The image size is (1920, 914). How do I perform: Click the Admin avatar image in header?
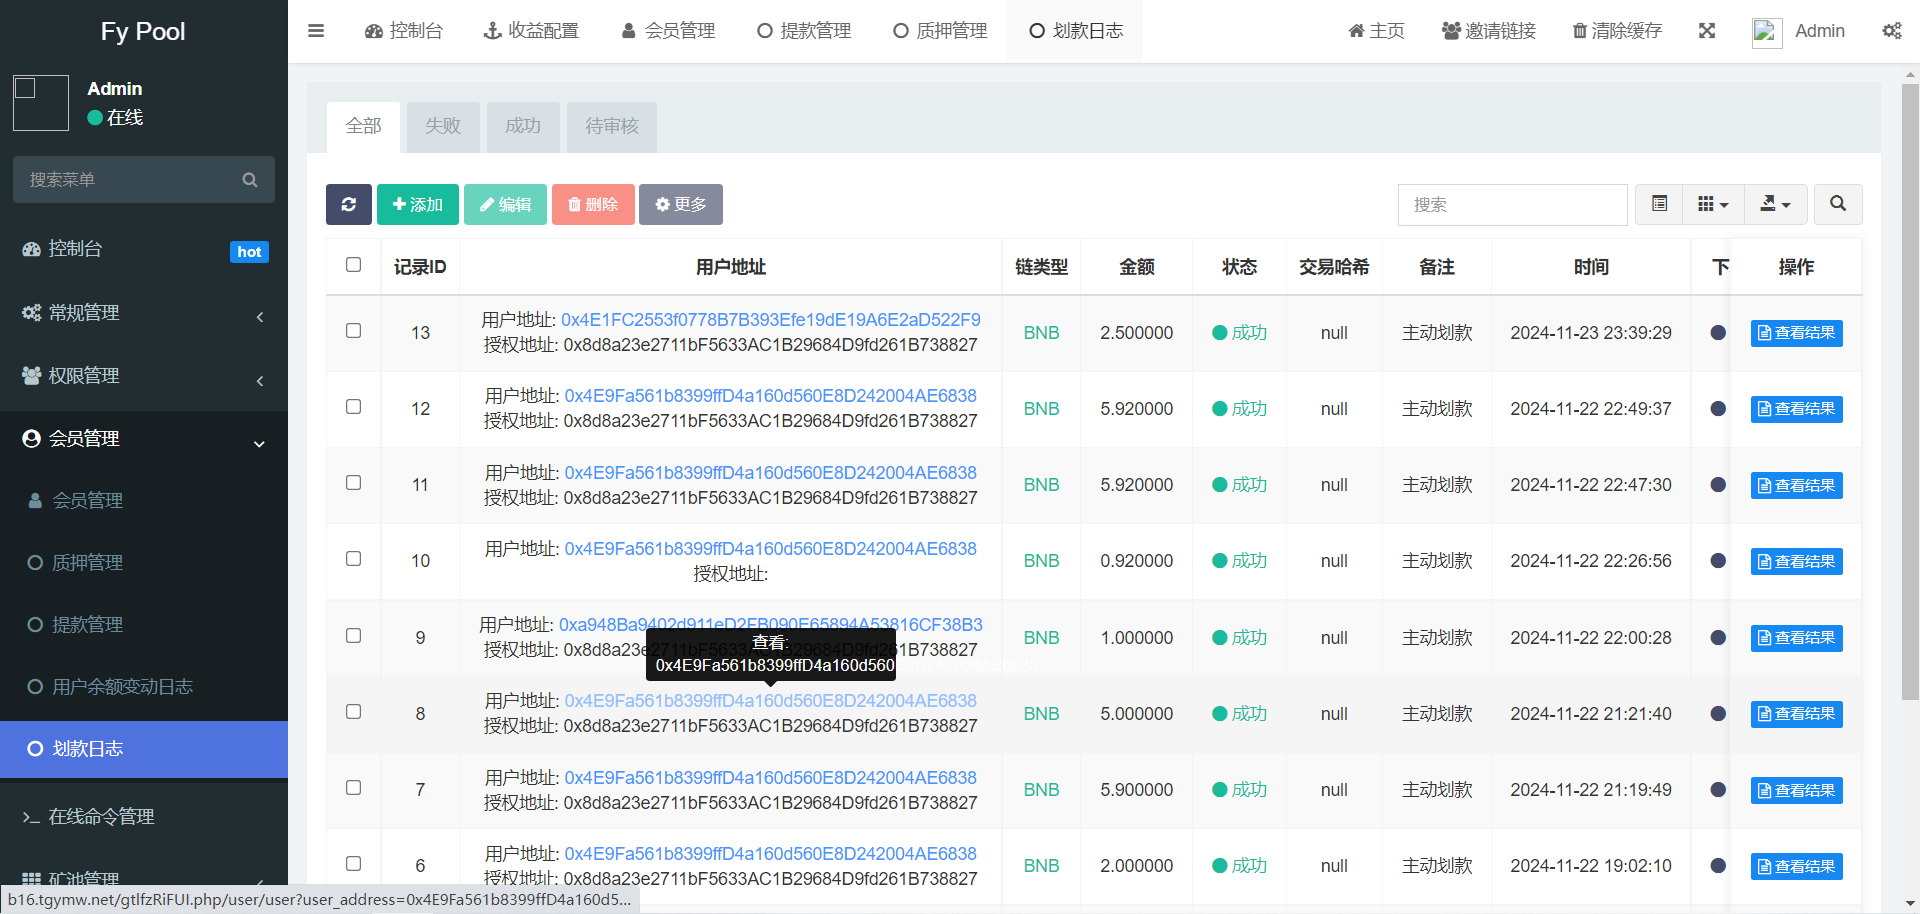[1766, 32]
